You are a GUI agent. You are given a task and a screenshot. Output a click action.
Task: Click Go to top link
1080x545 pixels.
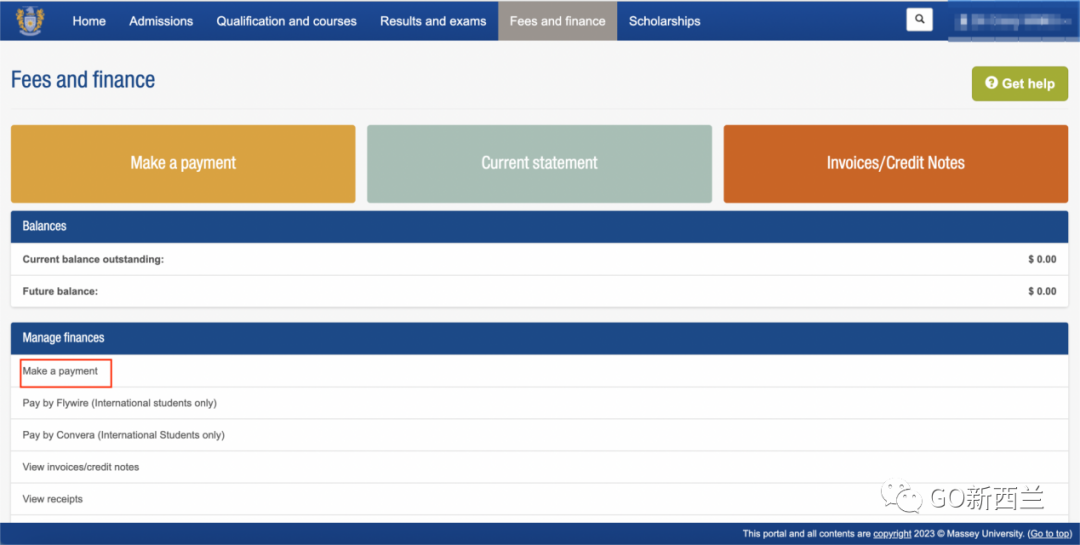1050,533
